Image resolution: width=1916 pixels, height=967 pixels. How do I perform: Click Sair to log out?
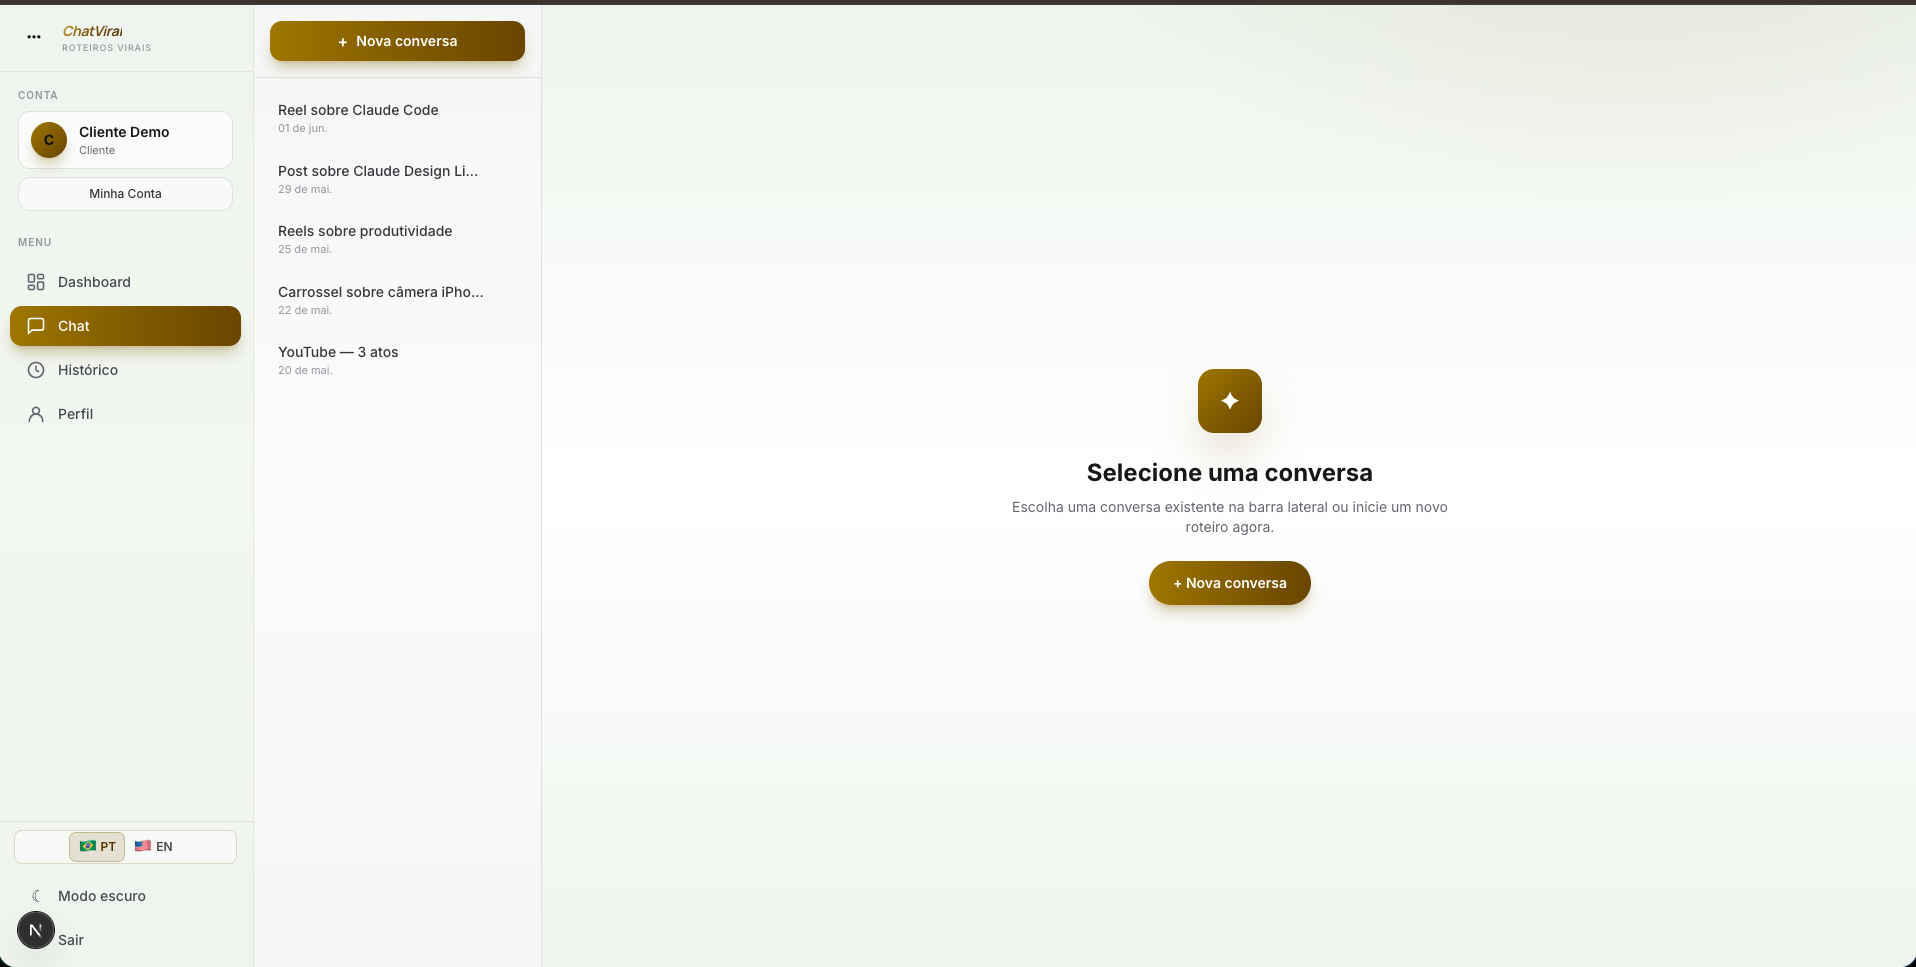[71, 940]
